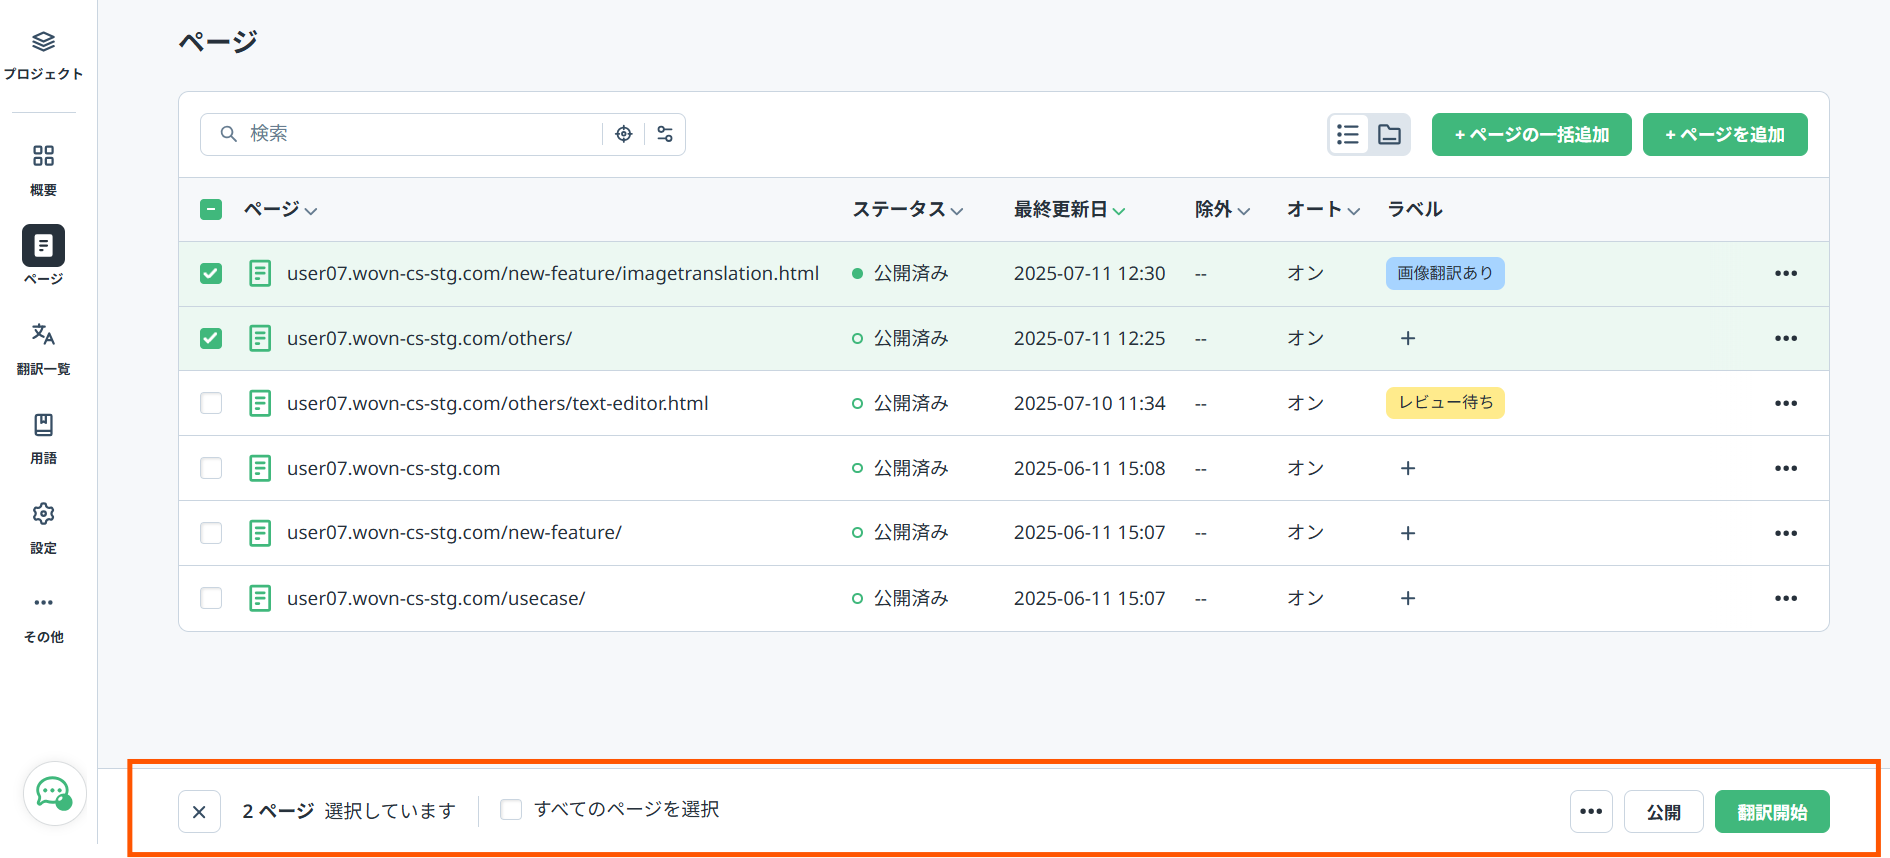The image size is (1890, 858).
Task: Go to 概要 overview in sidebar
Action: 43,157
